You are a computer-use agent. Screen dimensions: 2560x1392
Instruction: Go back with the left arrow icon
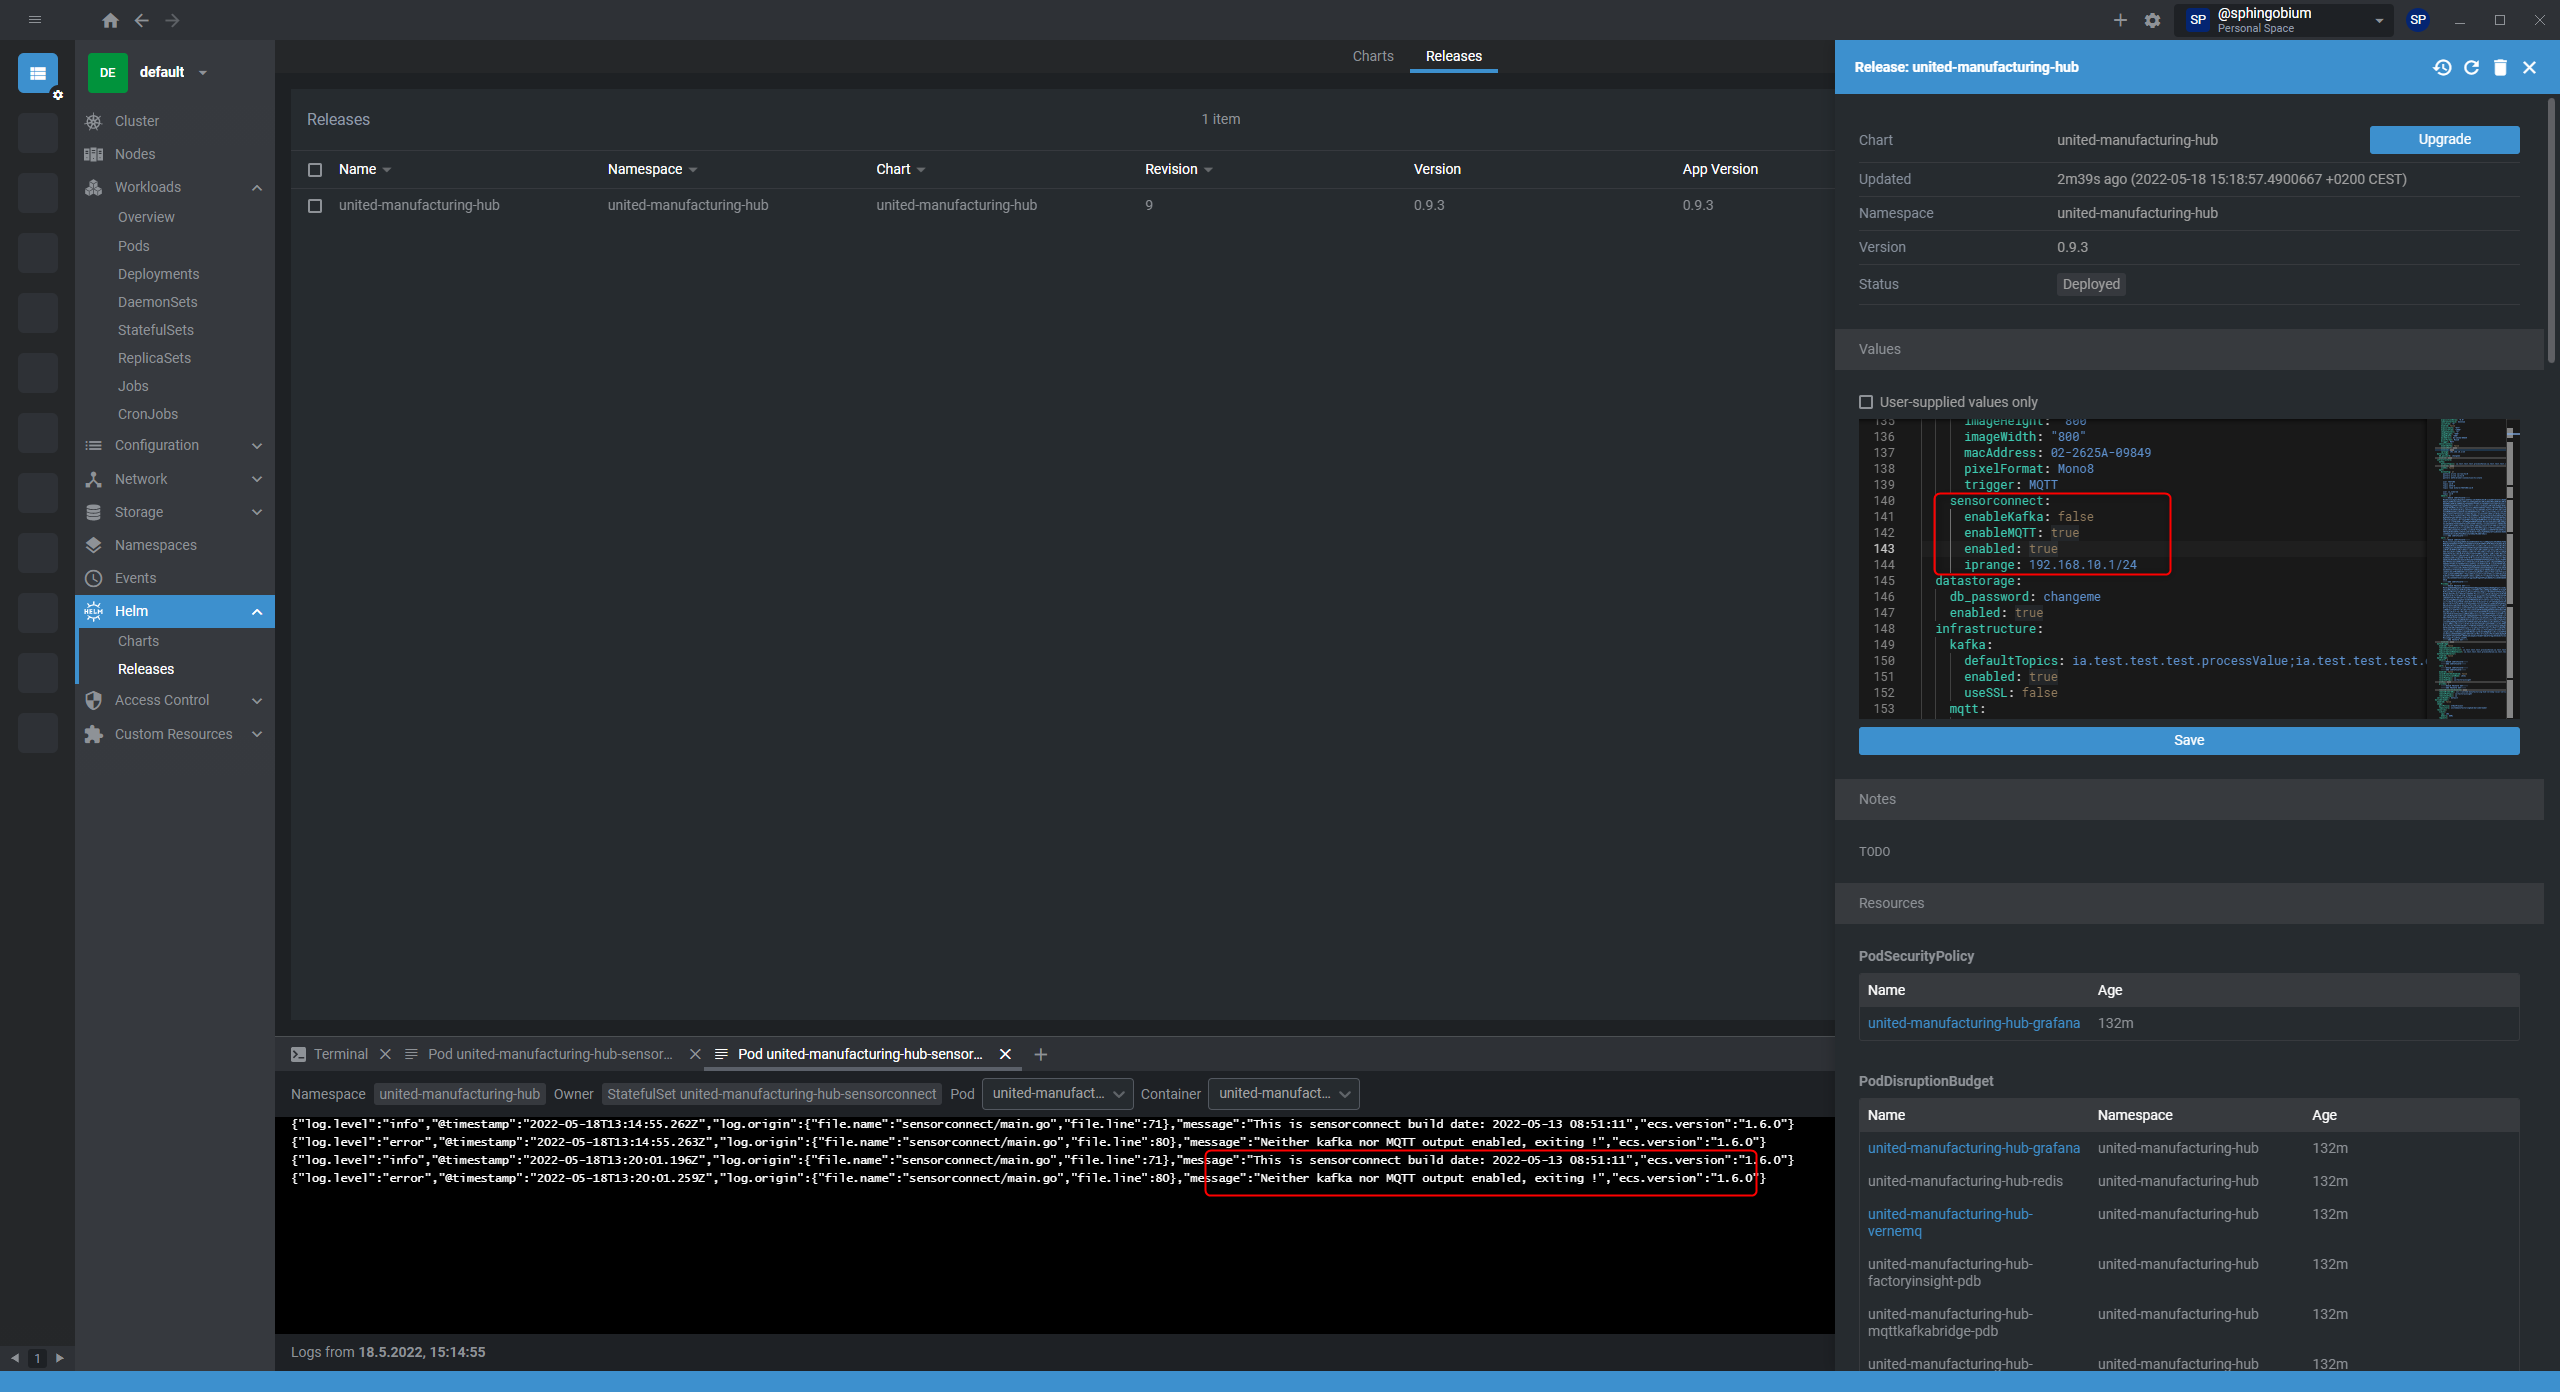point(141,20)
